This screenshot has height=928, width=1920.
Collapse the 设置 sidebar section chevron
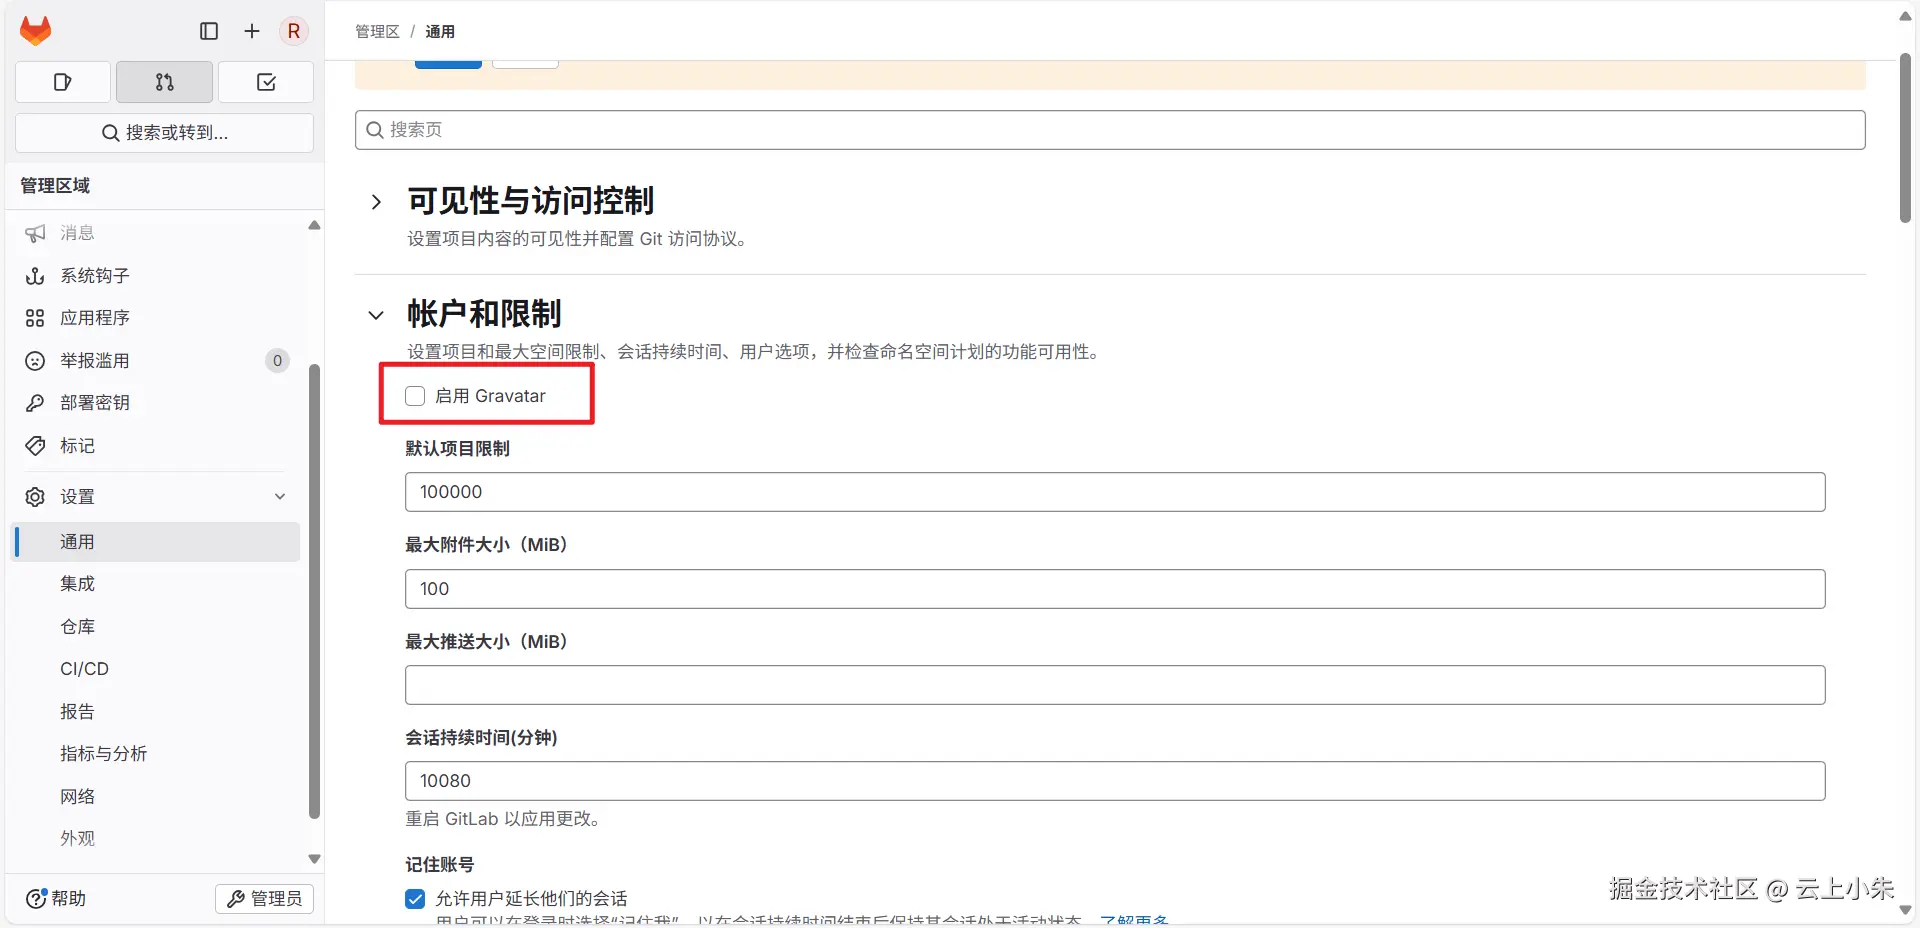(x=280, y=497)
